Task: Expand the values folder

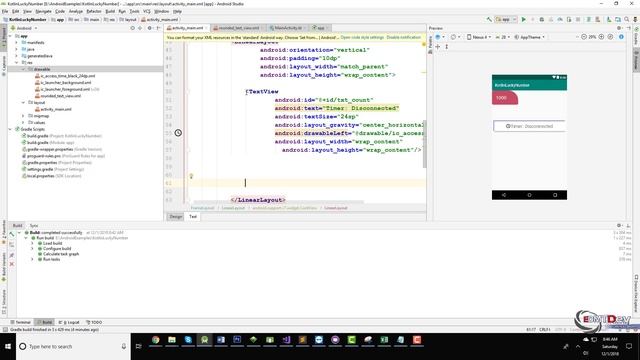Action: [23, 122]
